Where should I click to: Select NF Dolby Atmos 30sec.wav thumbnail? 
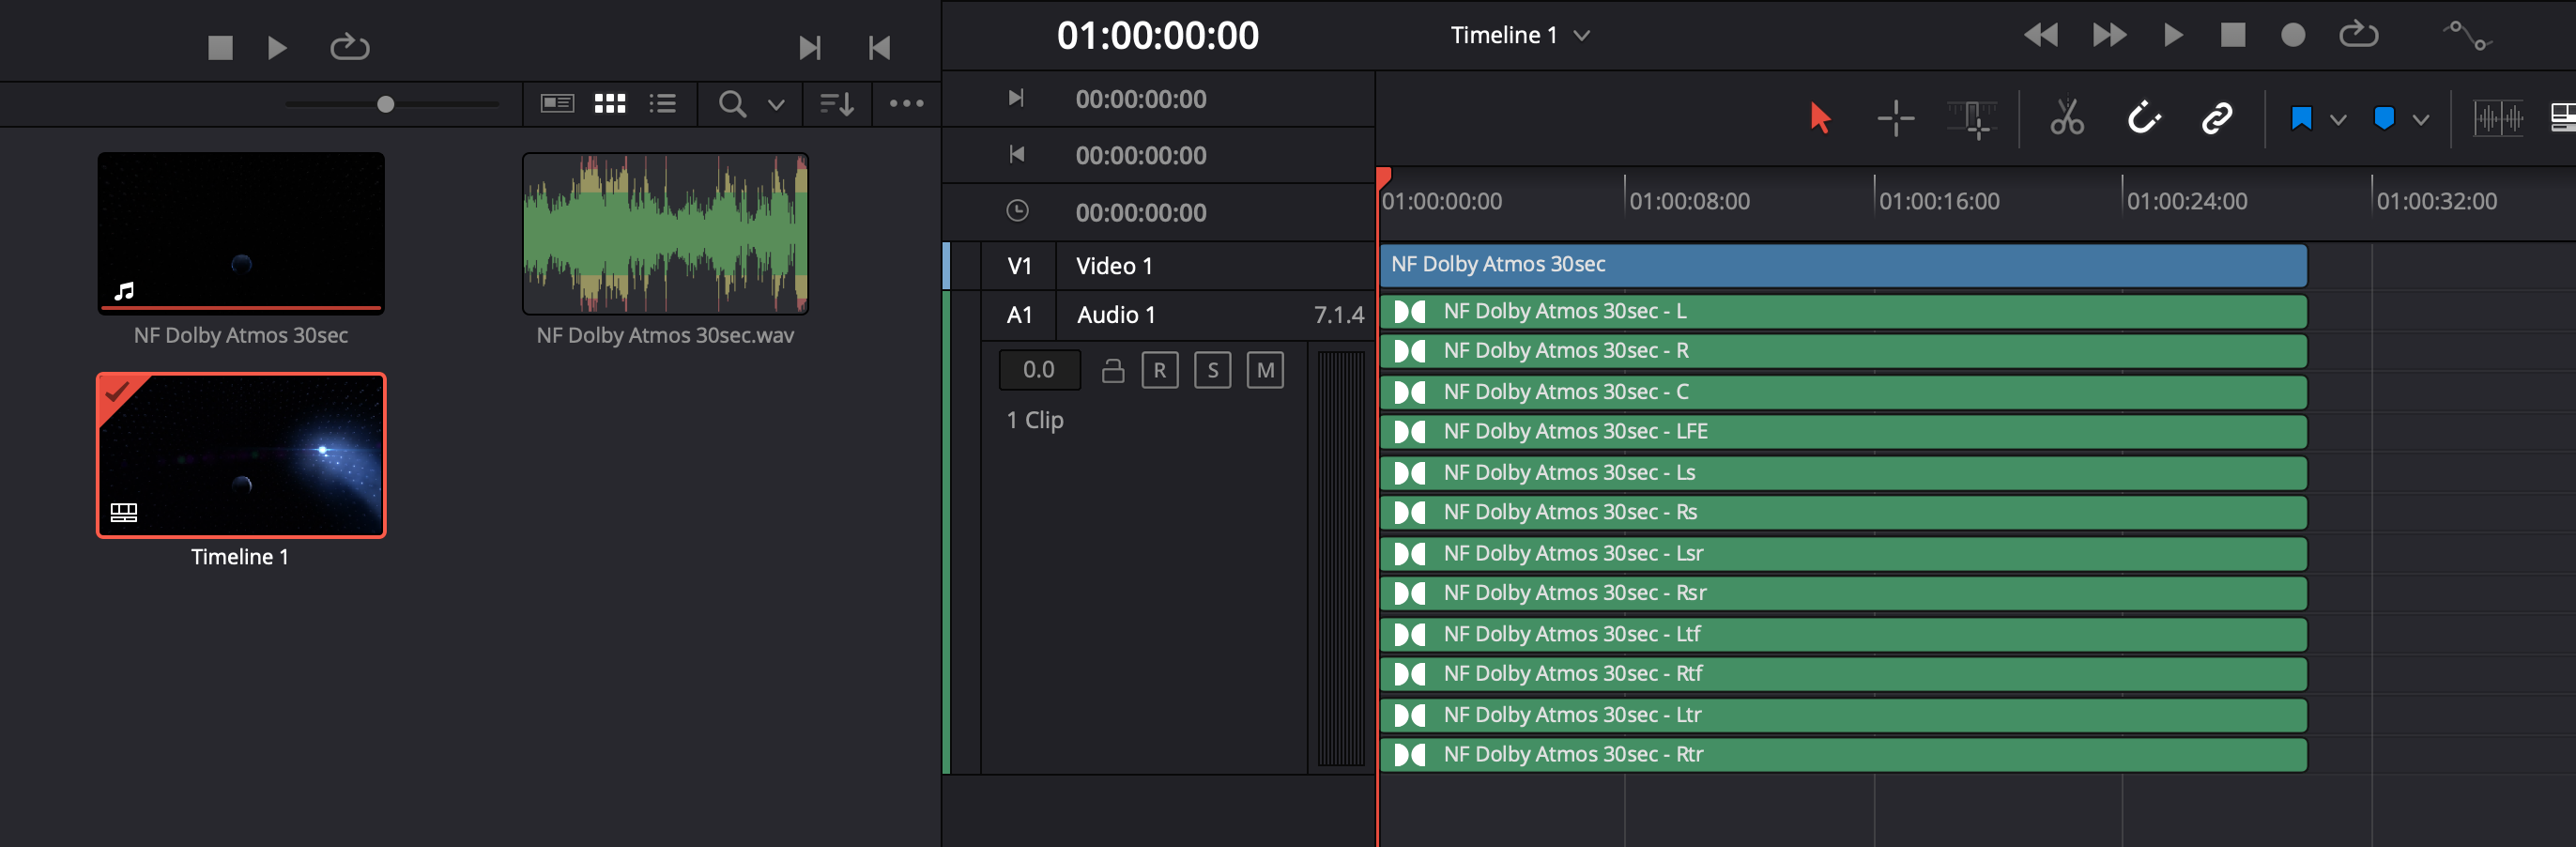click(x=666, y=232)
